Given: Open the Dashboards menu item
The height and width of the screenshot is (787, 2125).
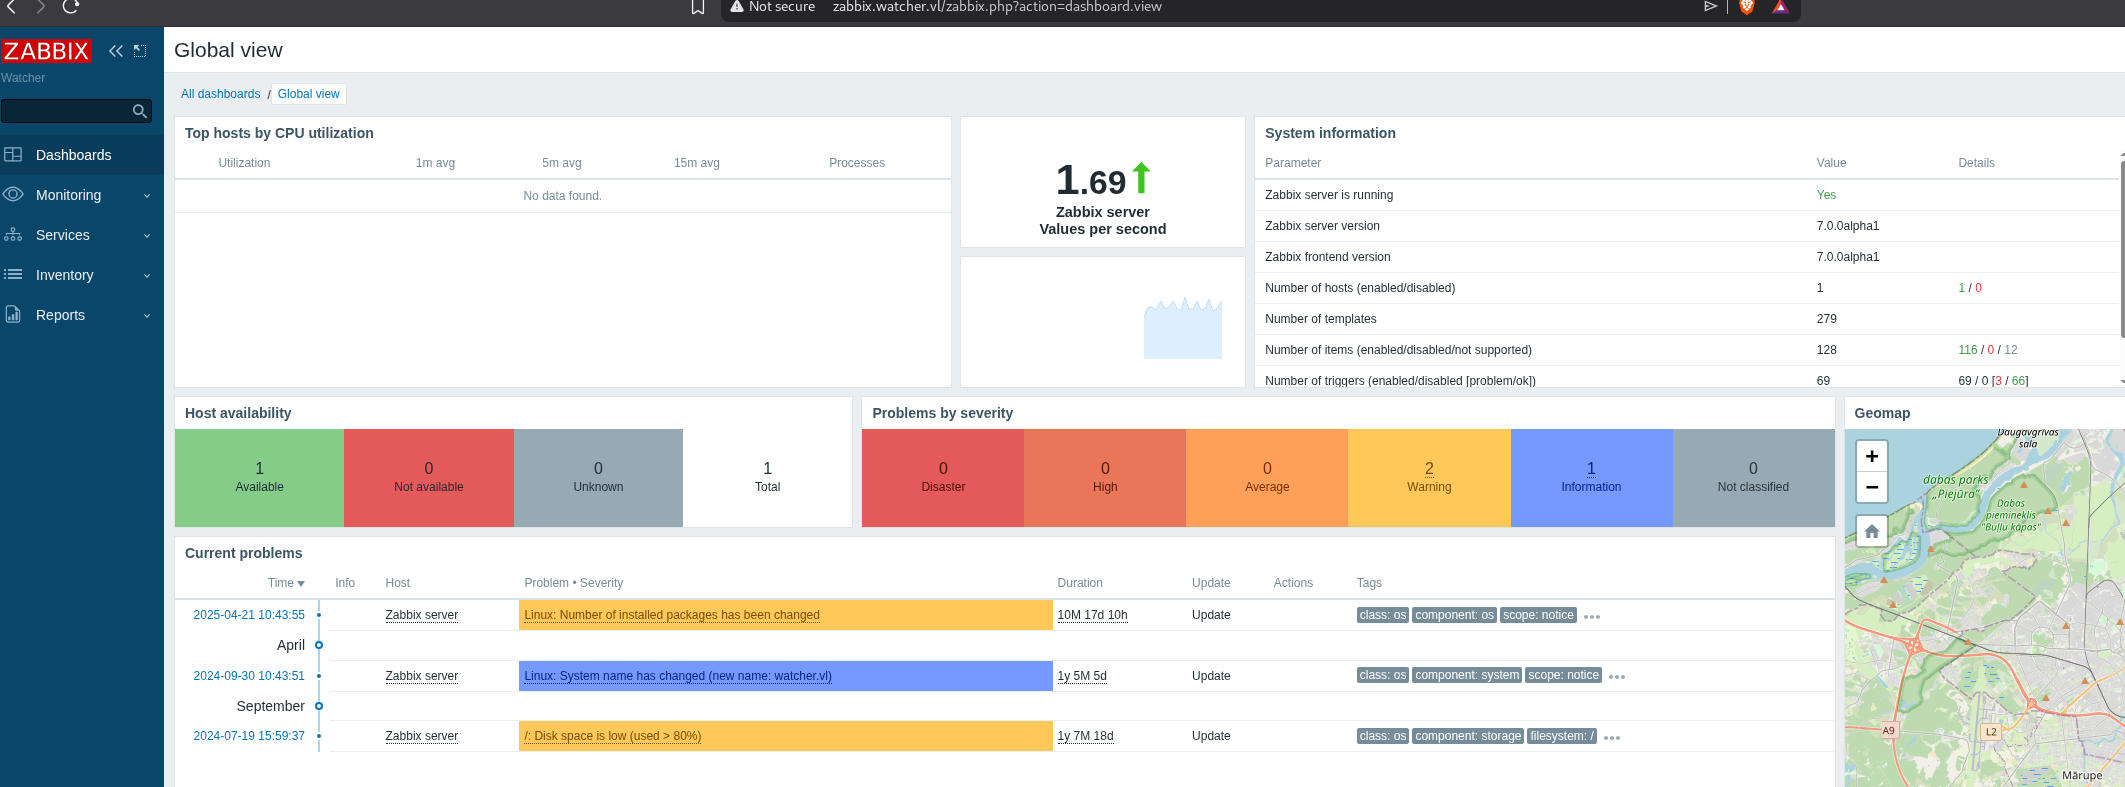Looking at the screenshot, I should coord(82,155).
